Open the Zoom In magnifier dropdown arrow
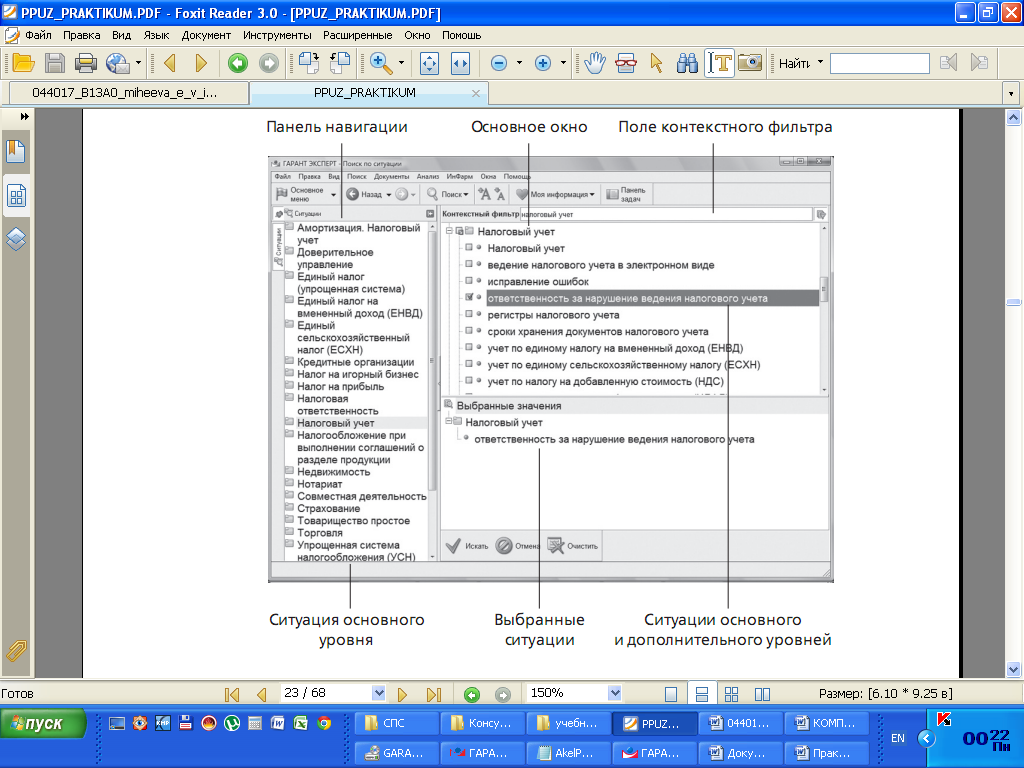Screen dimensions: 1024x768 coord(401,63)
